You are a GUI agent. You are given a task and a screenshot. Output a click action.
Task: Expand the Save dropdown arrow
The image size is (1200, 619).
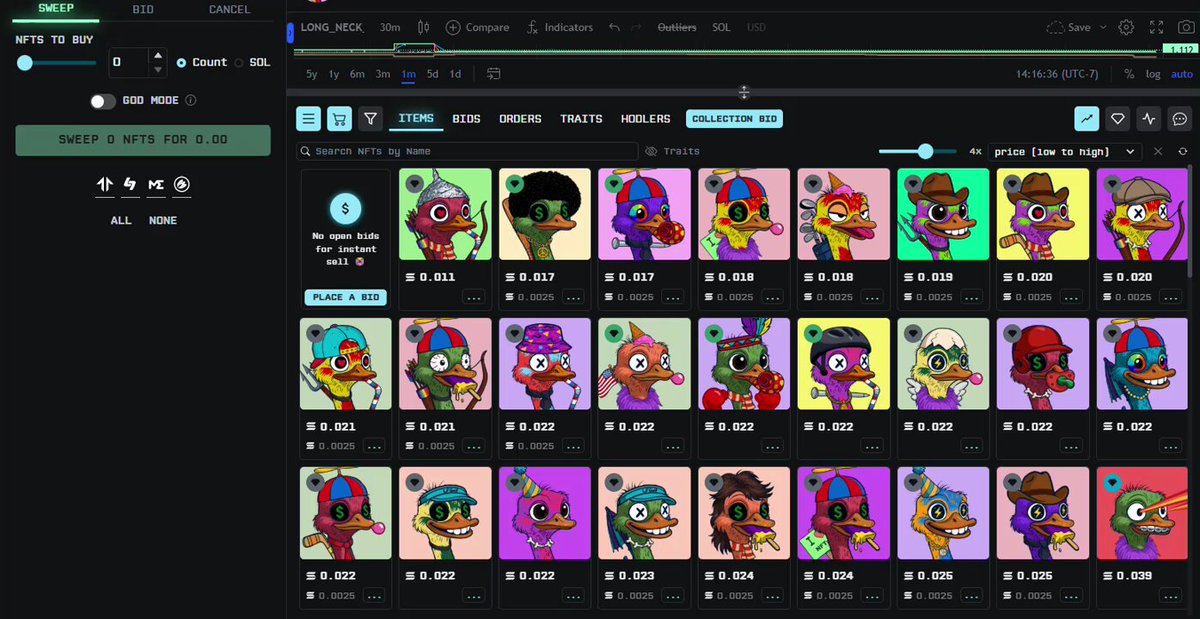[x=1103, y=27]
